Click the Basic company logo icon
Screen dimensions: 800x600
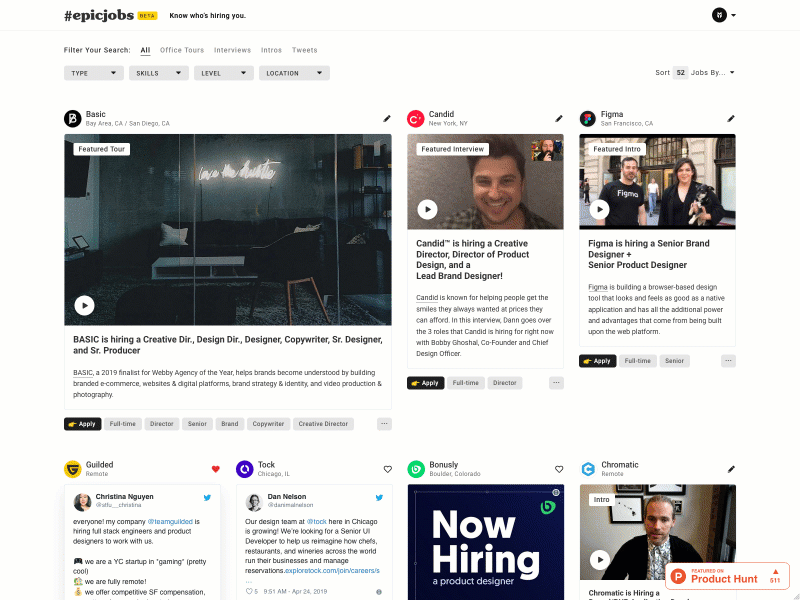pos(71,118)
